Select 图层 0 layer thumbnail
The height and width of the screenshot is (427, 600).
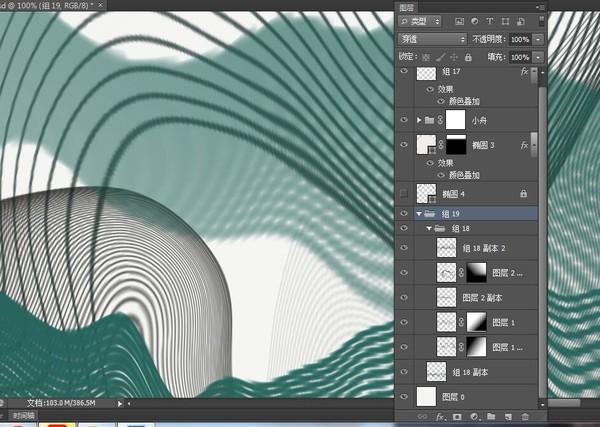click(426, 396)
